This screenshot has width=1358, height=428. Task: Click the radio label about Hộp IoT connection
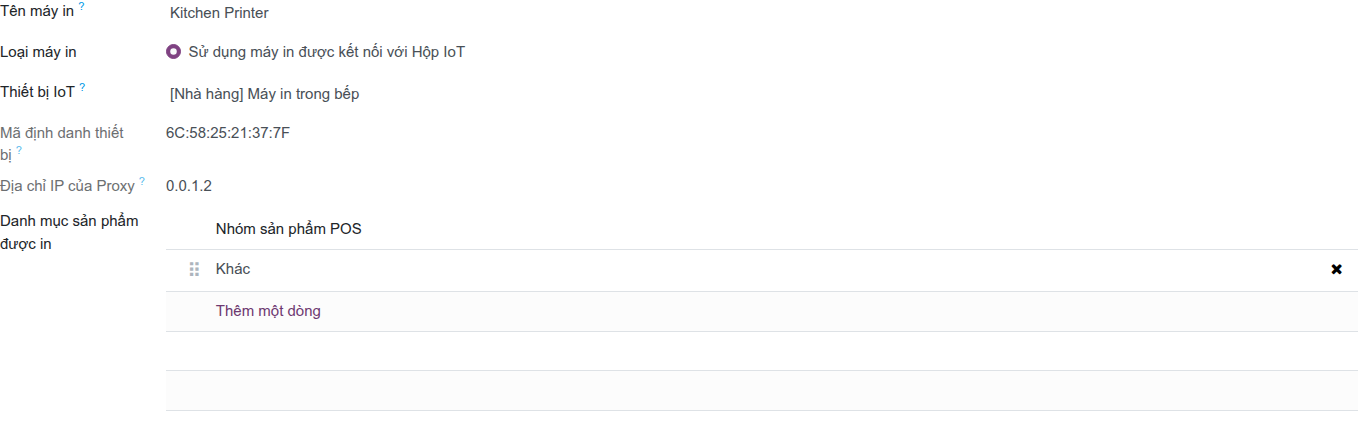pyautogui.click(x=326, y=52)
